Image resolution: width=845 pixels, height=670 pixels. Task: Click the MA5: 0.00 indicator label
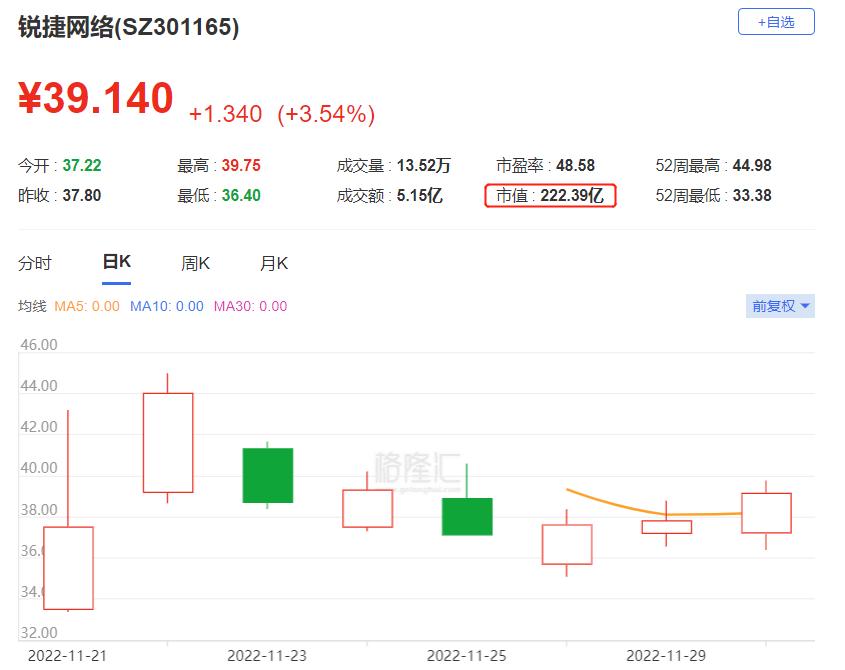(87, 307)
